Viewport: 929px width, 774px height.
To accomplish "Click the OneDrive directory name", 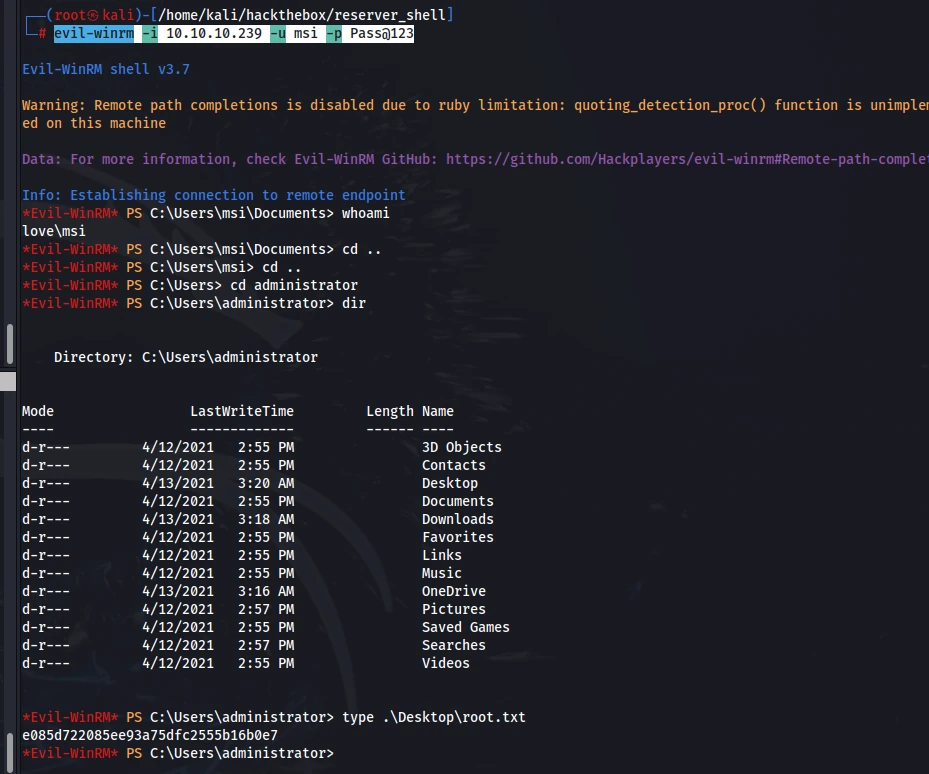I will (454, 591).
